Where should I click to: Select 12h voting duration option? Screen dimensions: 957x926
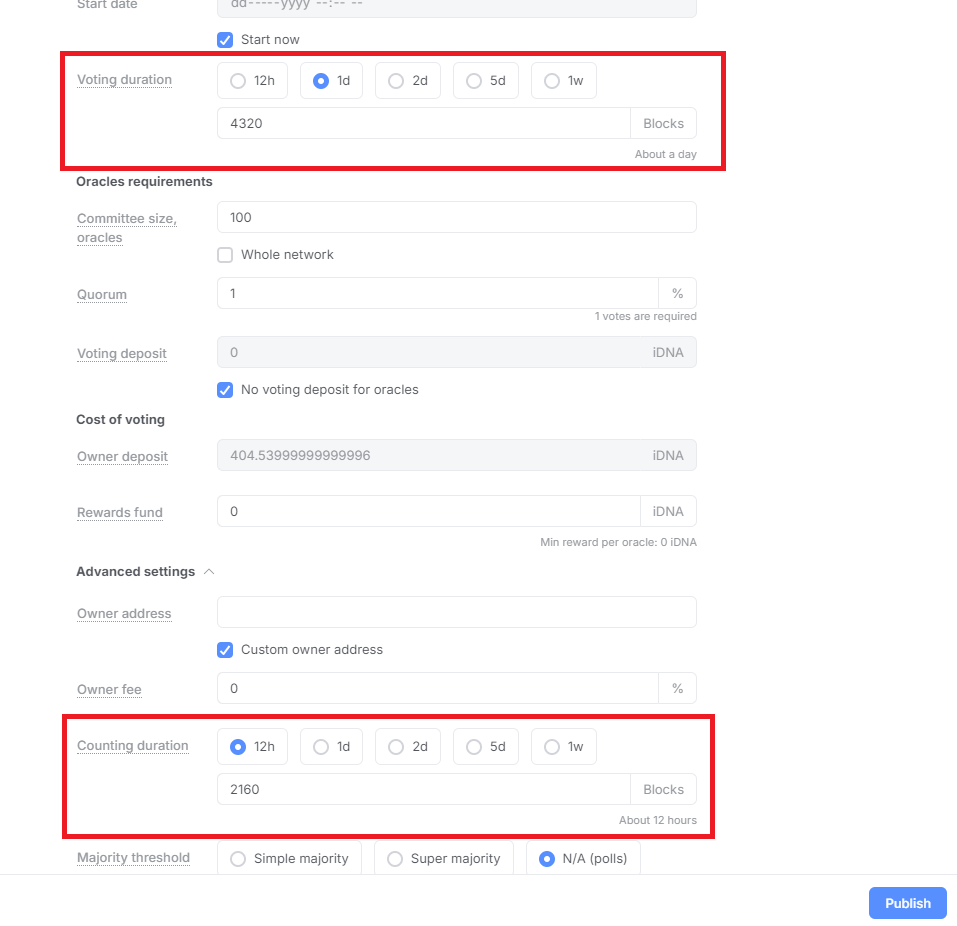[x=239, y=80]
